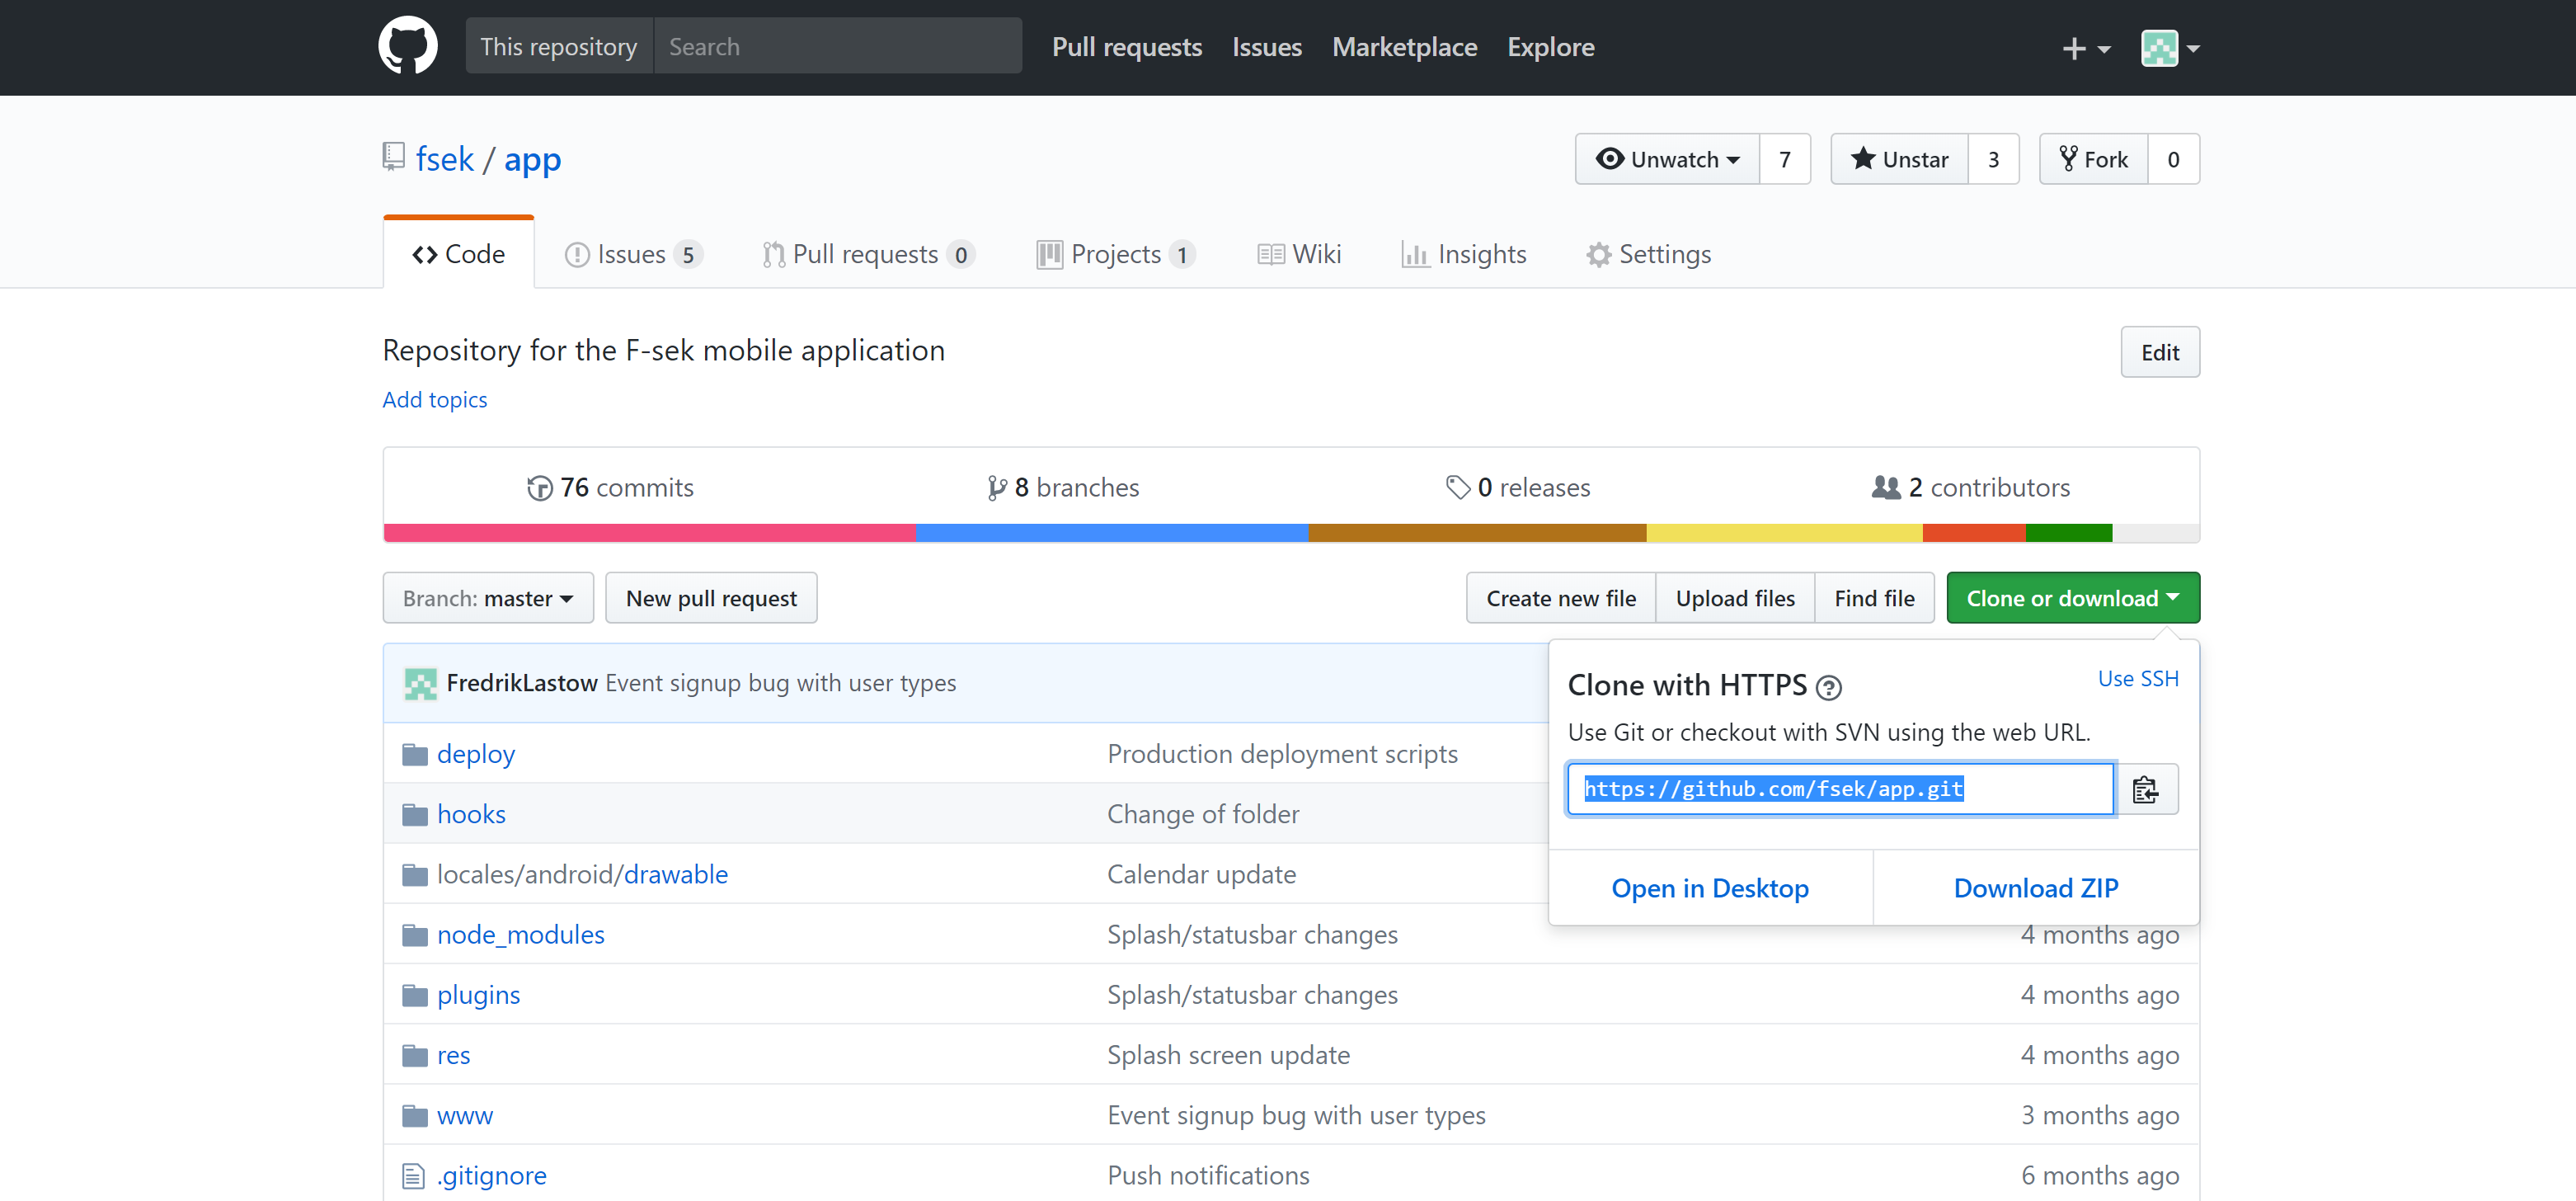Expand the Clone or download dropdown
2576x1201 pixels.
tap(2071, 596)
